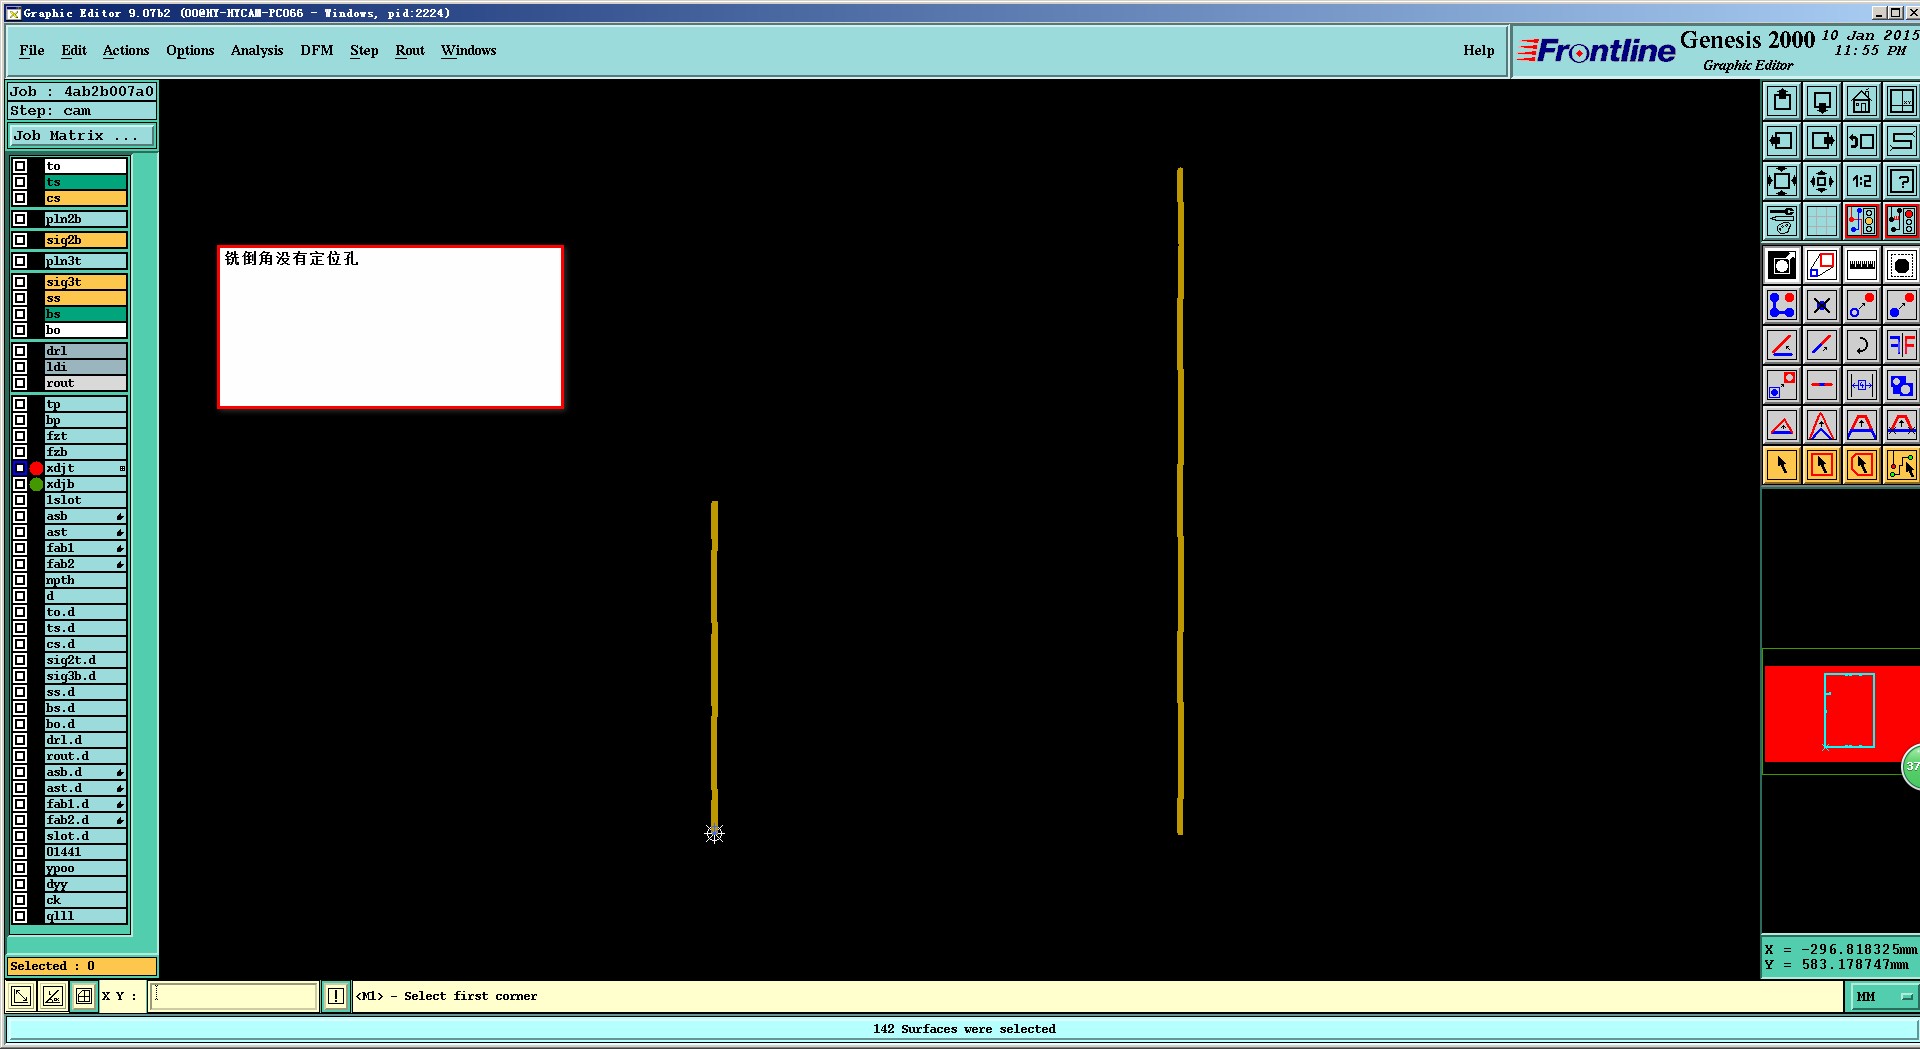
Task: Toggle display checkbox for layer ts
Action: [20, 182]
